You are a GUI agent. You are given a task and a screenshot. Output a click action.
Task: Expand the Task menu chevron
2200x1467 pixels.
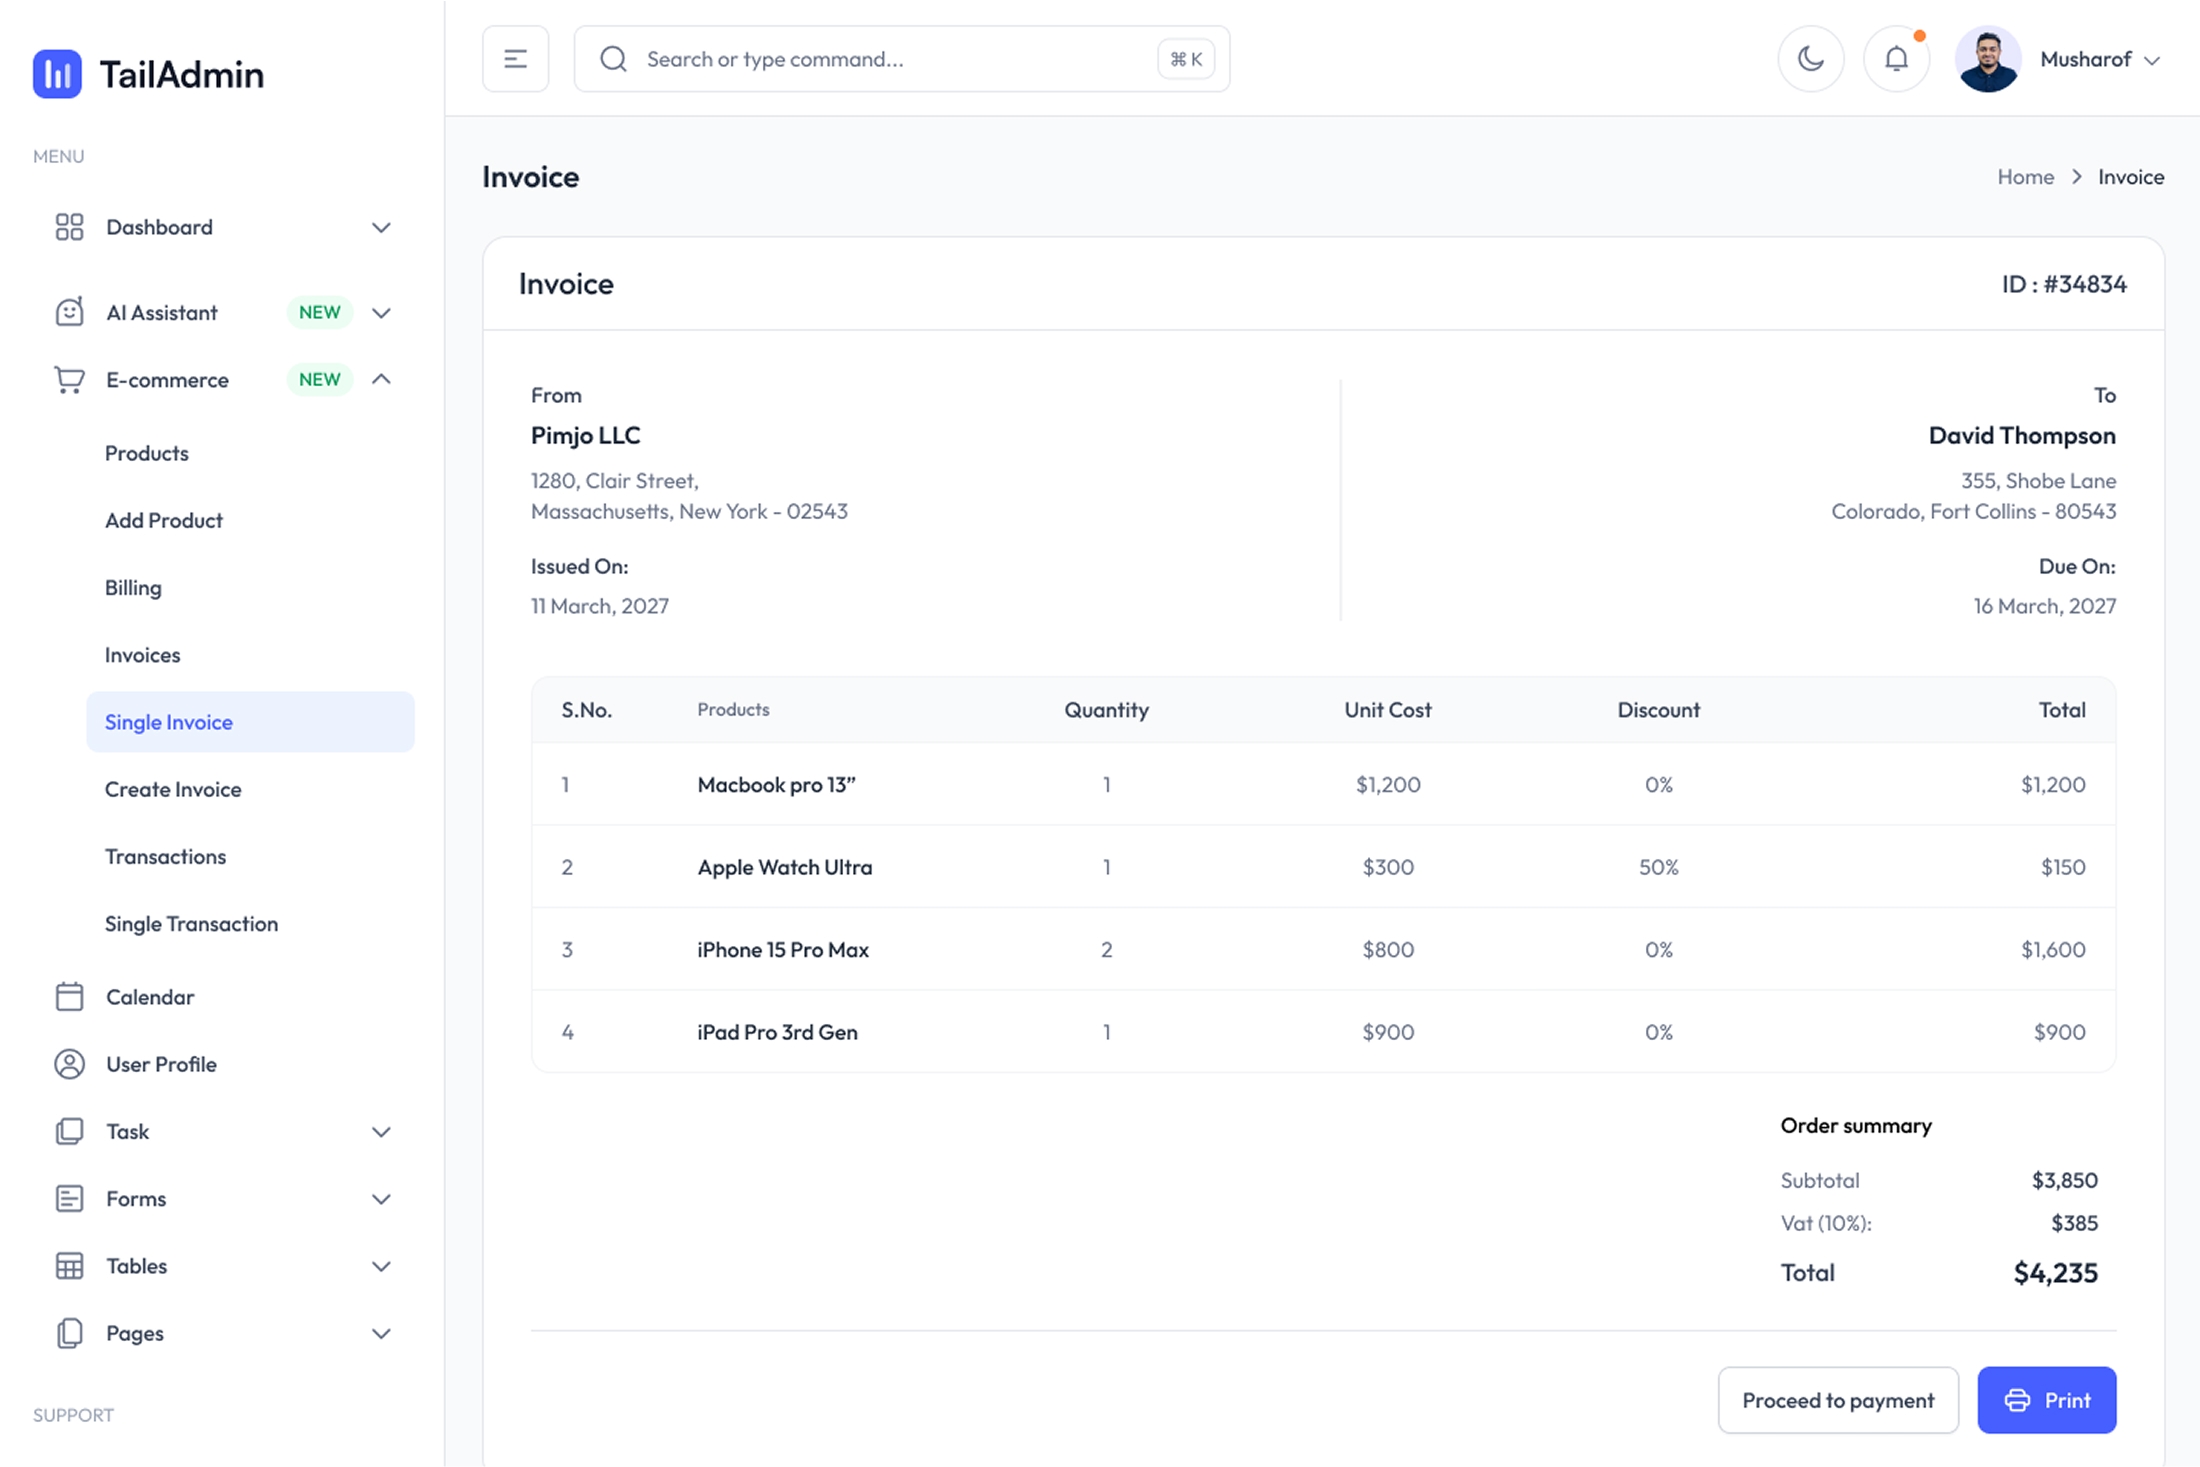(x=381, y=1132)
